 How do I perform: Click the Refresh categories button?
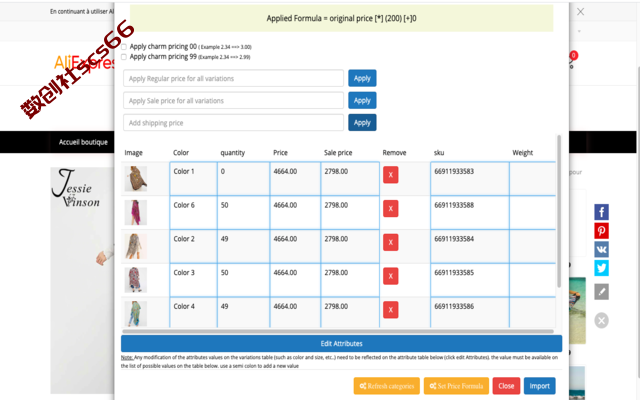tap(387, 386)
